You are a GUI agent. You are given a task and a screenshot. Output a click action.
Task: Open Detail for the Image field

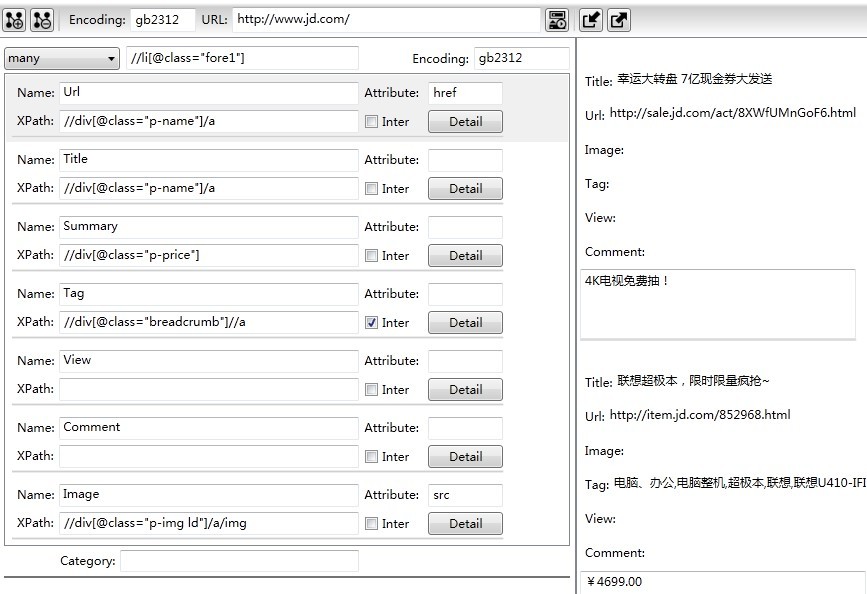466,523
